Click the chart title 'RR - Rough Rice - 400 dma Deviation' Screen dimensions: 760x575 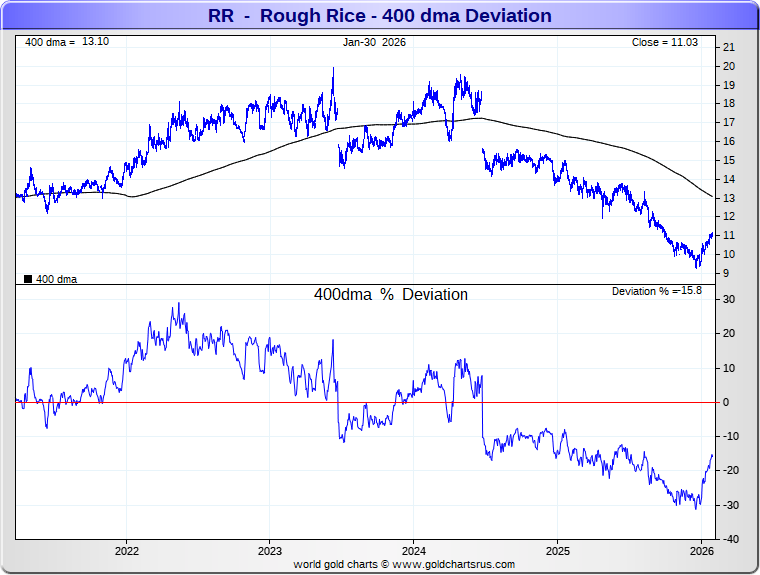tap(380, 16)
